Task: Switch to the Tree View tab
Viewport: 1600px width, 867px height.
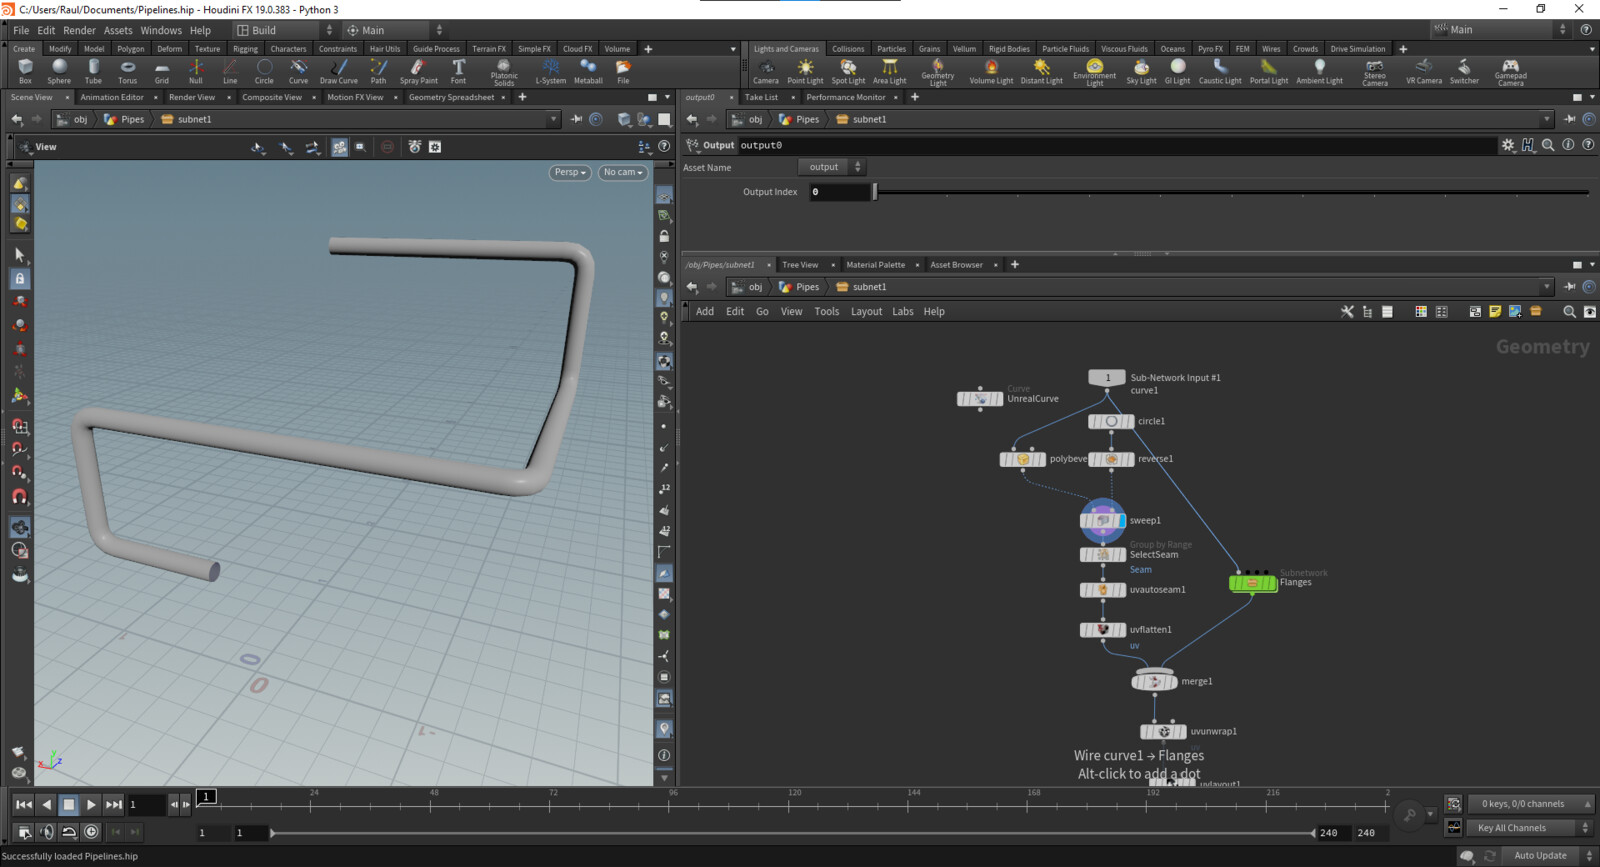Action: click(800, 265)
